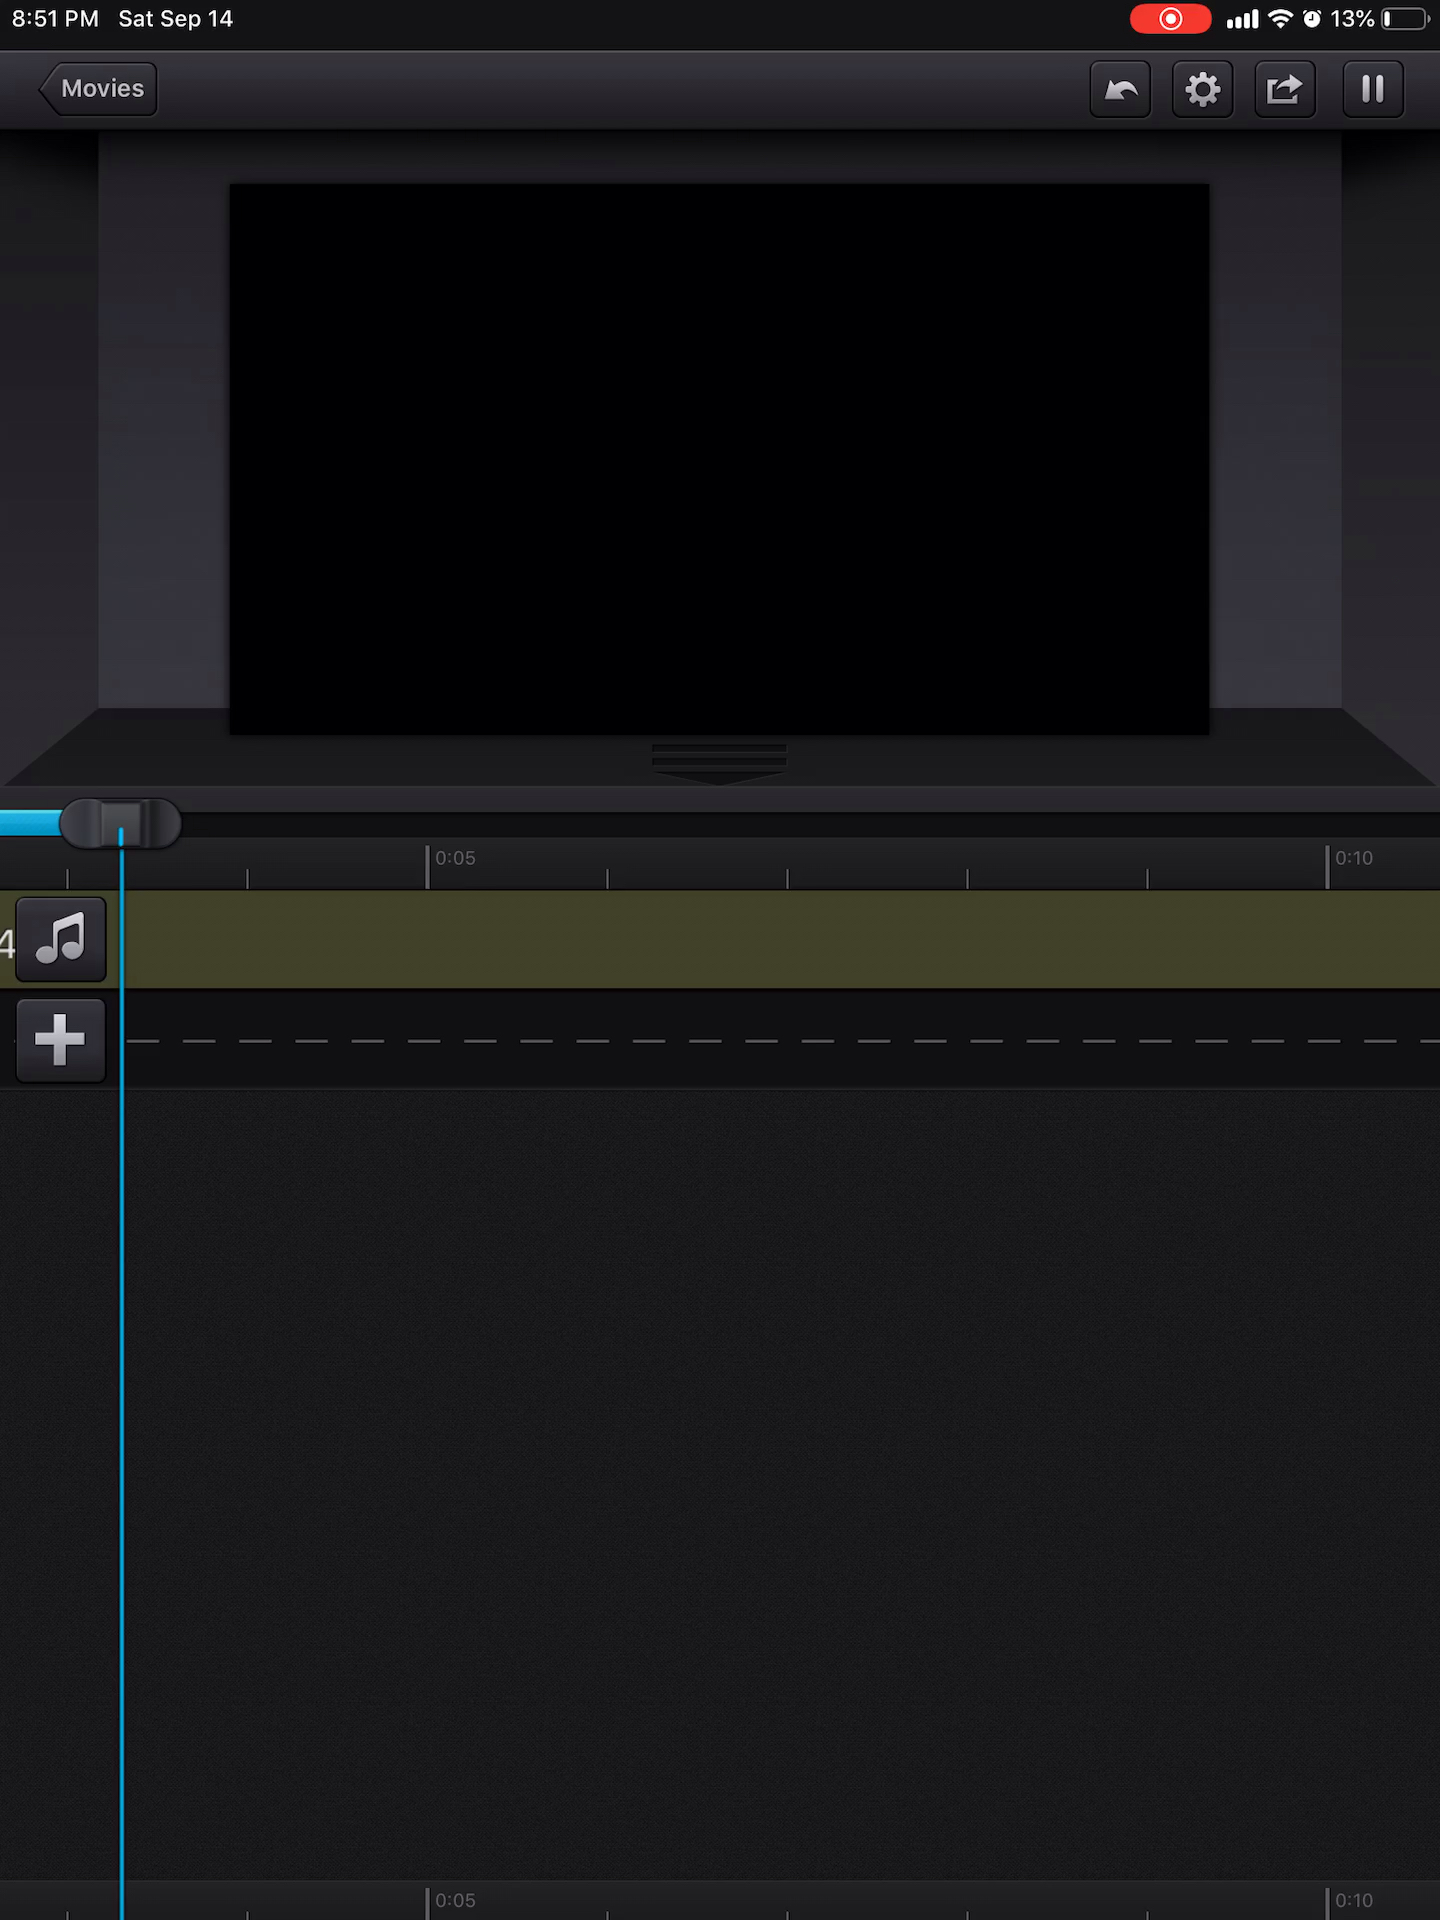
Task: Tap the date Sat Sep 14
Action: tap(176, 19)
